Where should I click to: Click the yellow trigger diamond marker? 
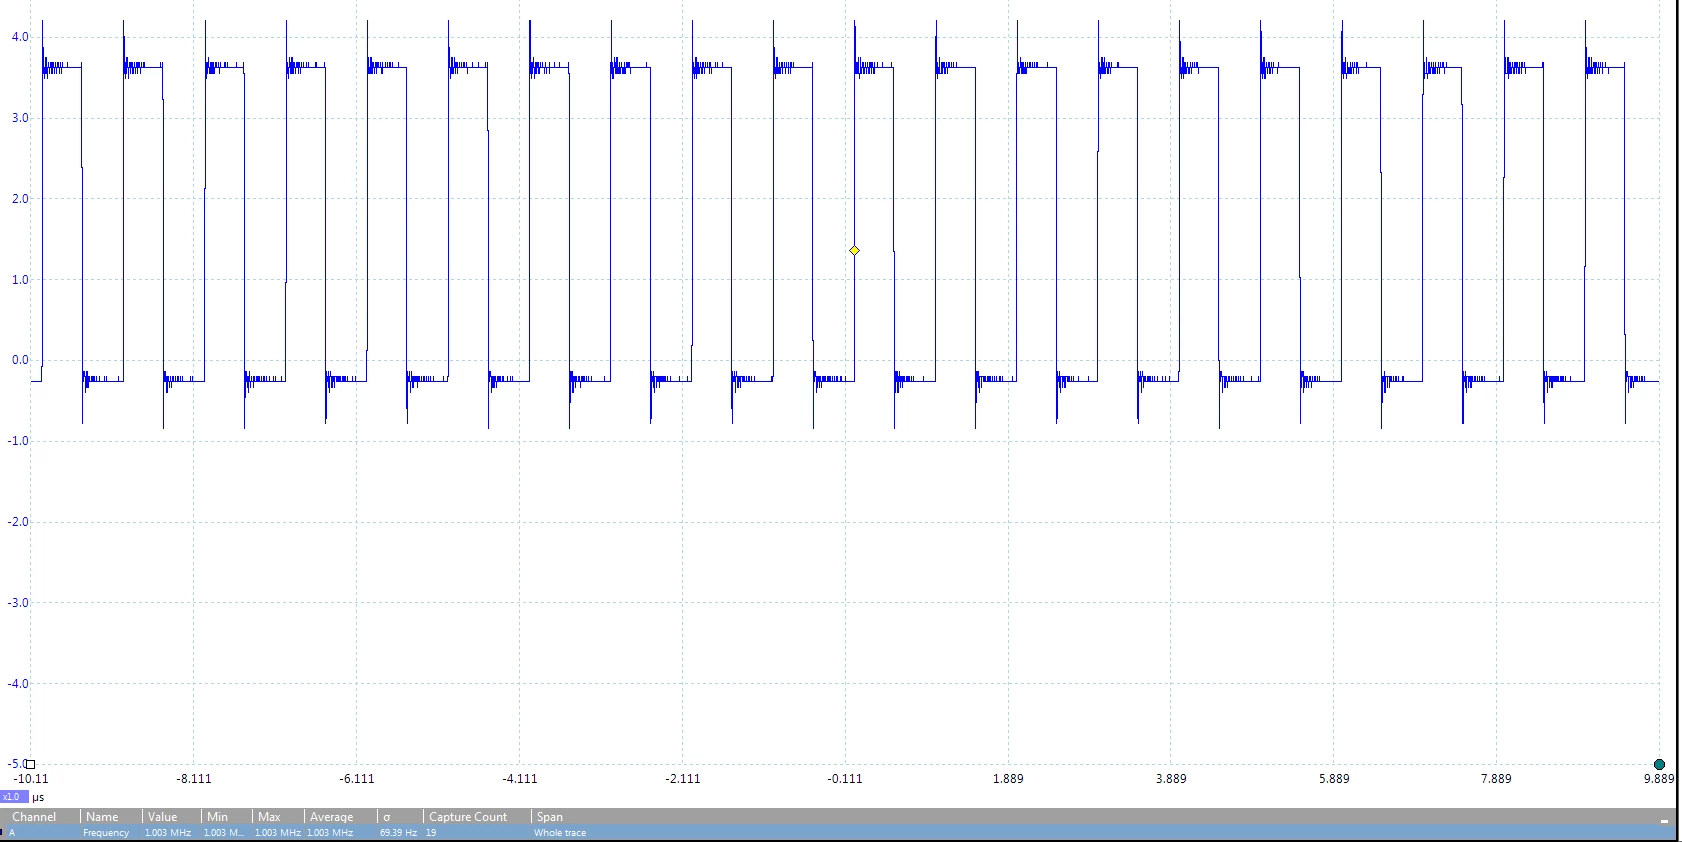[854, 250]
